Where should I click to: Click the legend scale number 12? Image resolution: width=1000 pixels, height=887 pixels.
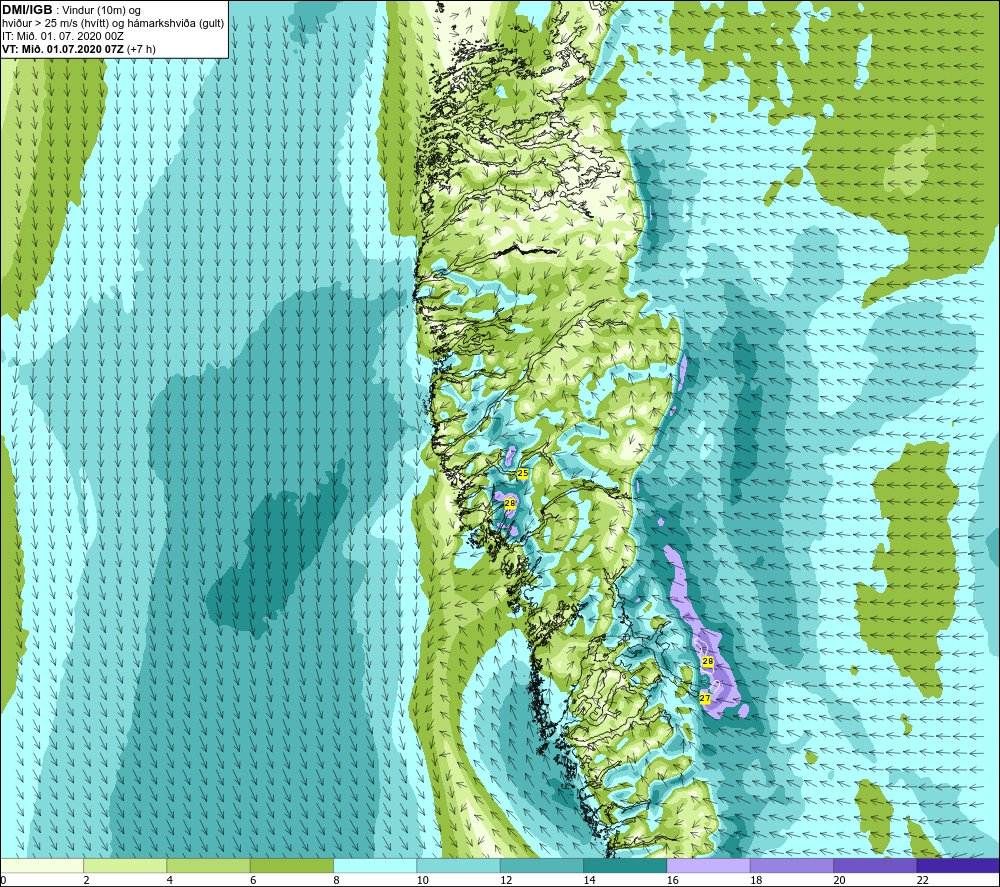pos(506,880)
